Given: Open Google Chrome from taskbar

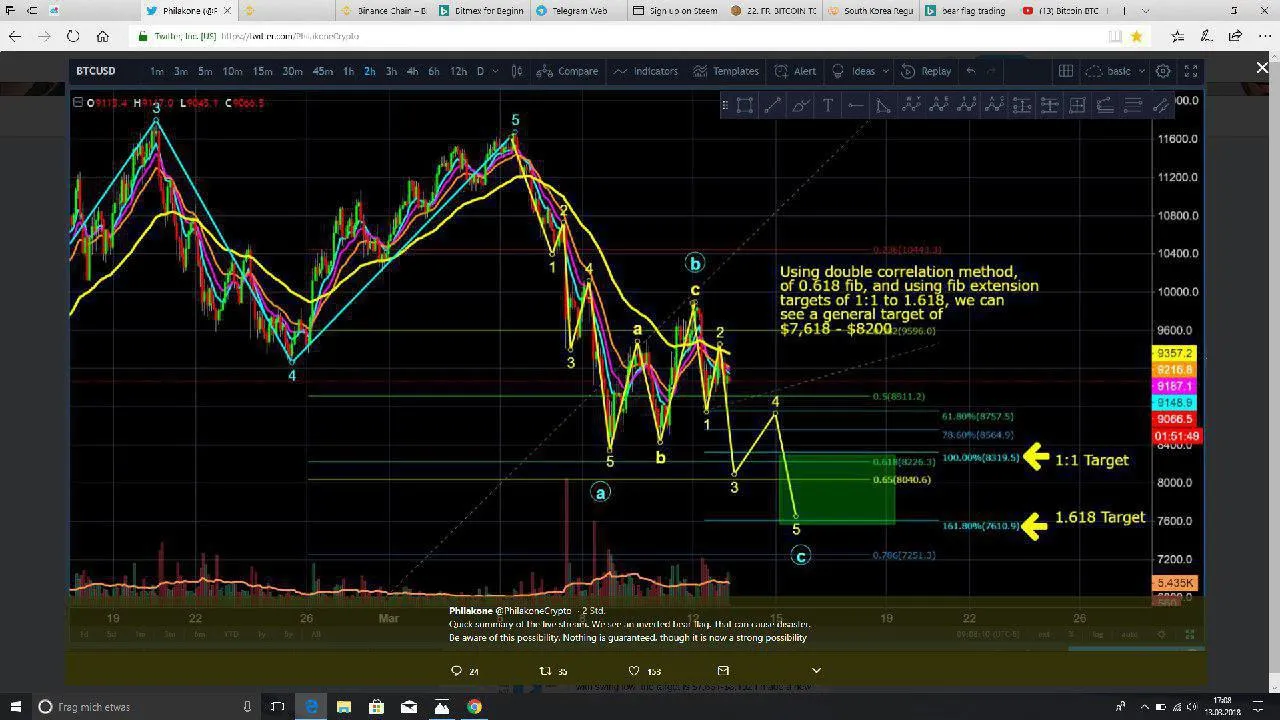Looking at the screenshot, I should (474, 707).
